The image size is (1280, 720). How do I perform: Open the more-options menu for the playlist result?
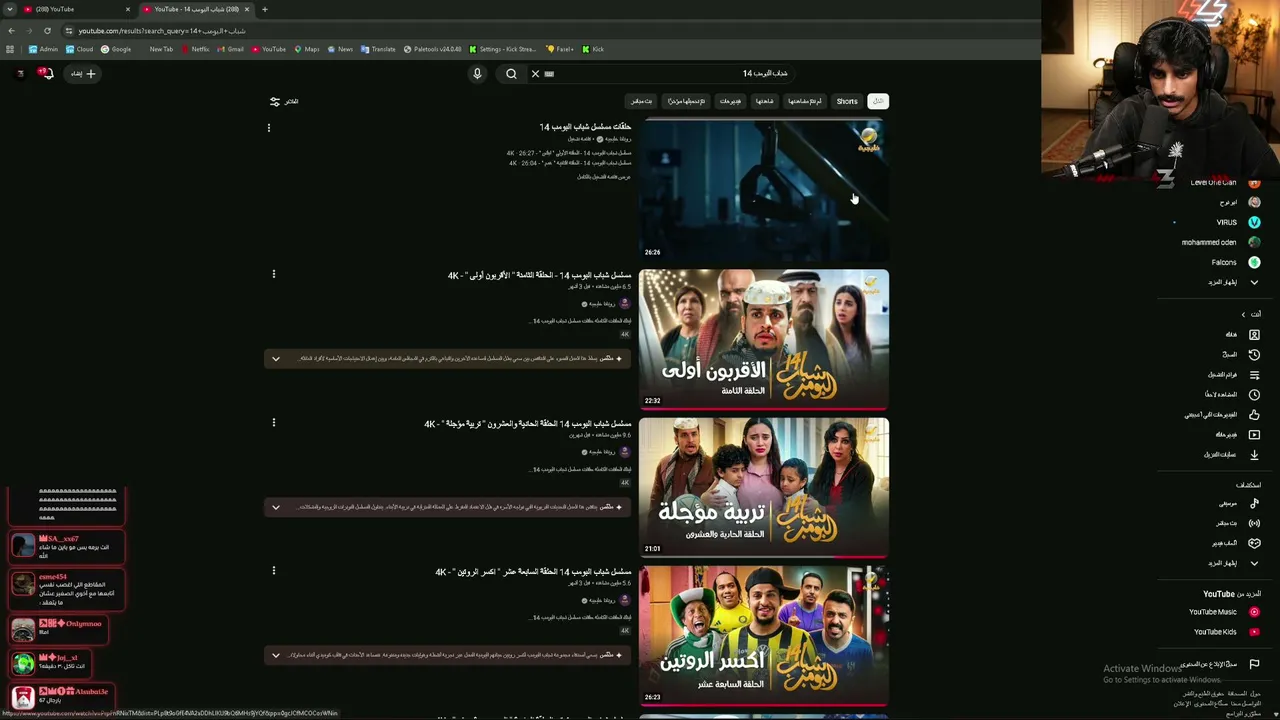268,128
